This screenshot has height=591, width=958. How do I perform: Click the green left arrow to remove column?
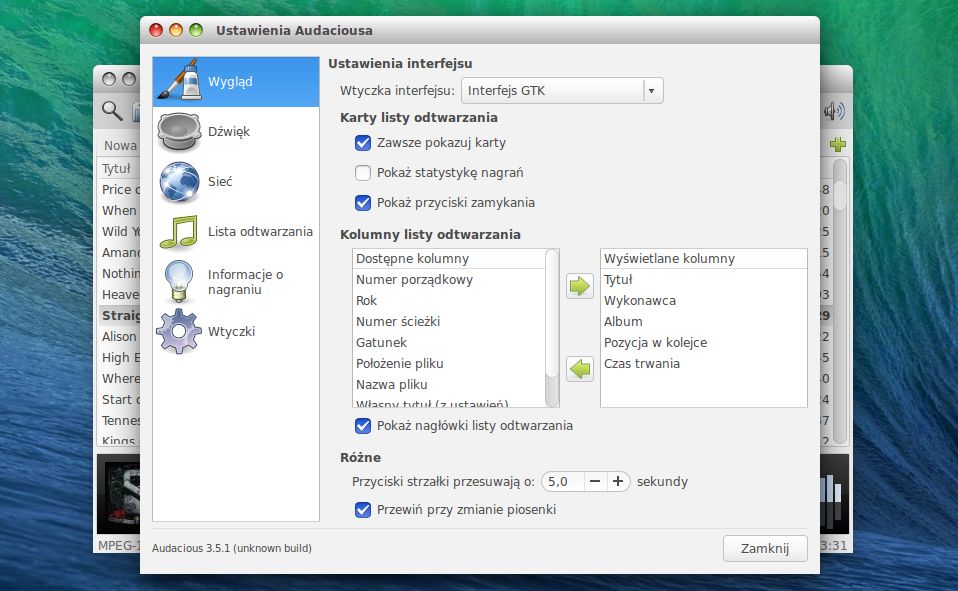(x=579, y=369)
